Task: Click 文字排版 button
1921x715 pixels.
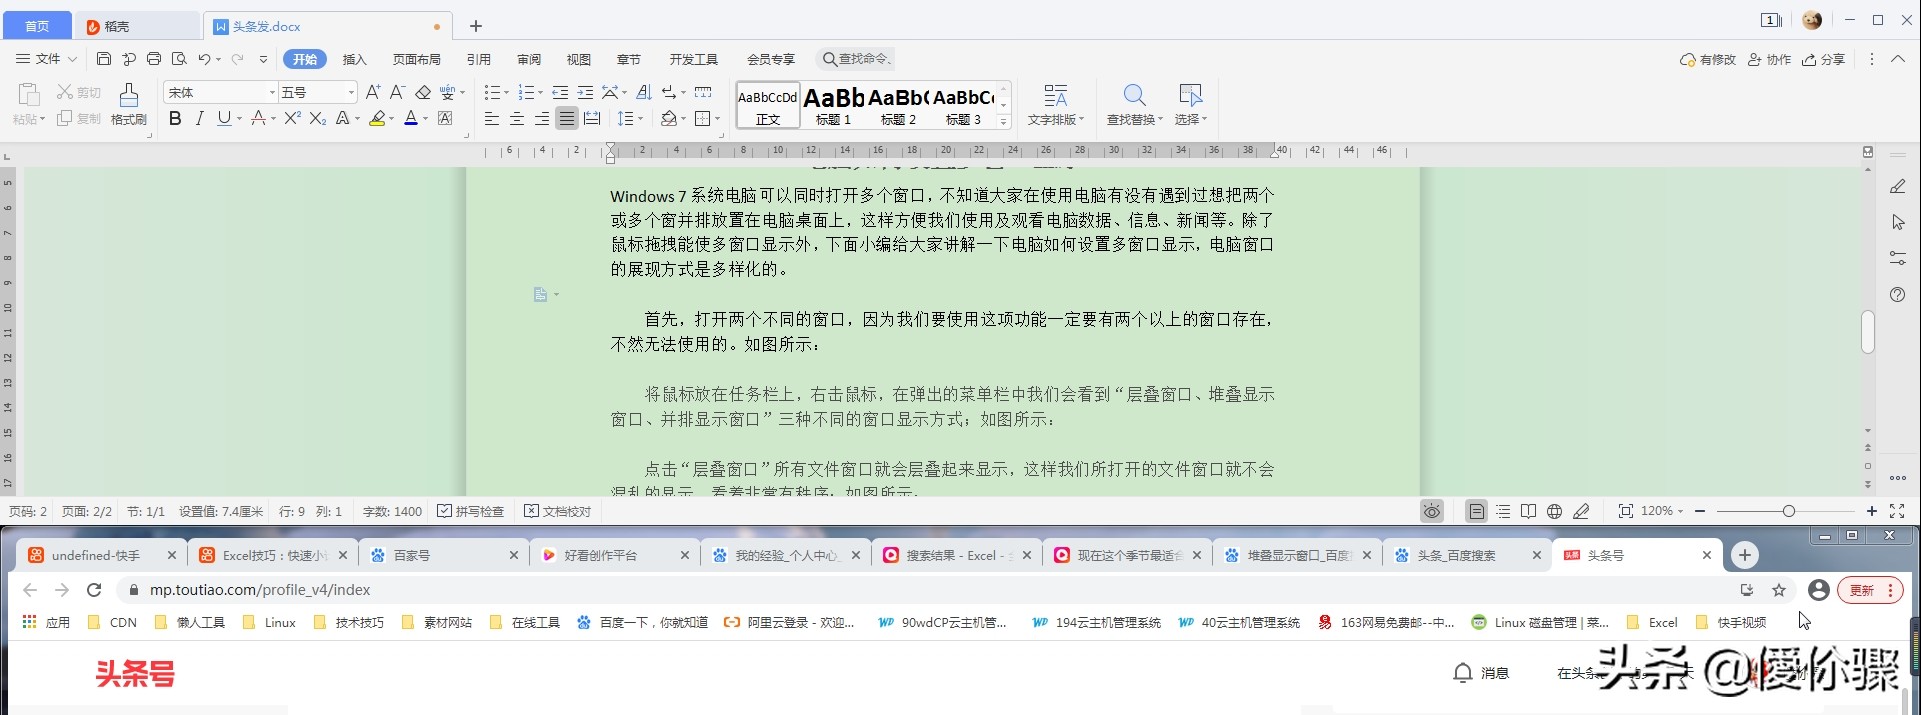Action: point(1056,105)
